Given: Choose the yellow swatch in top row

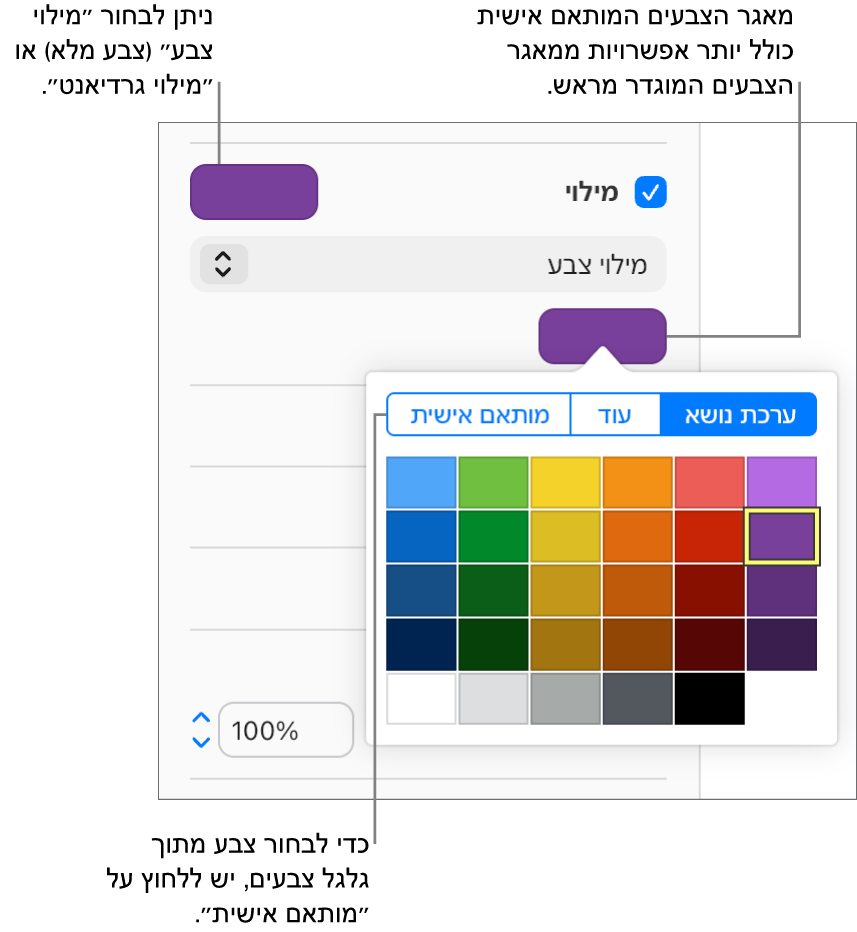Looking at the screenshot, I should (x=565, y=482).
